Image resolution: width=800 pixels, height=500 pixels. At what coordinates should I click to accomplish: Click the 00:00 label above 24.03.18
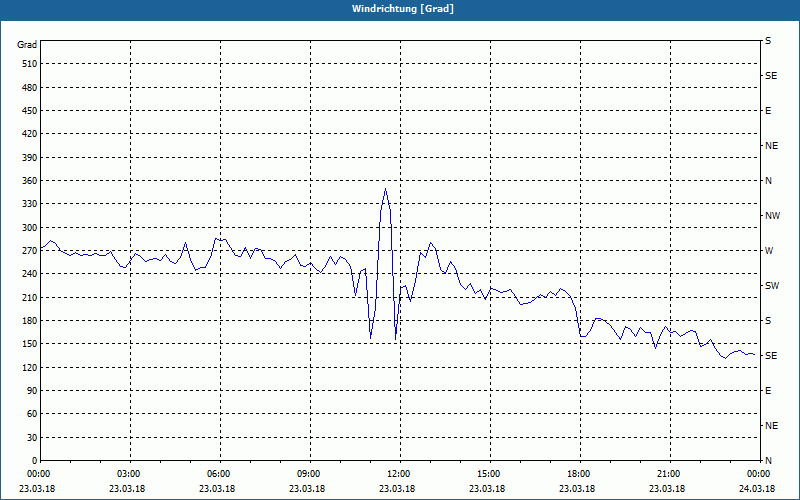[760, 474]
